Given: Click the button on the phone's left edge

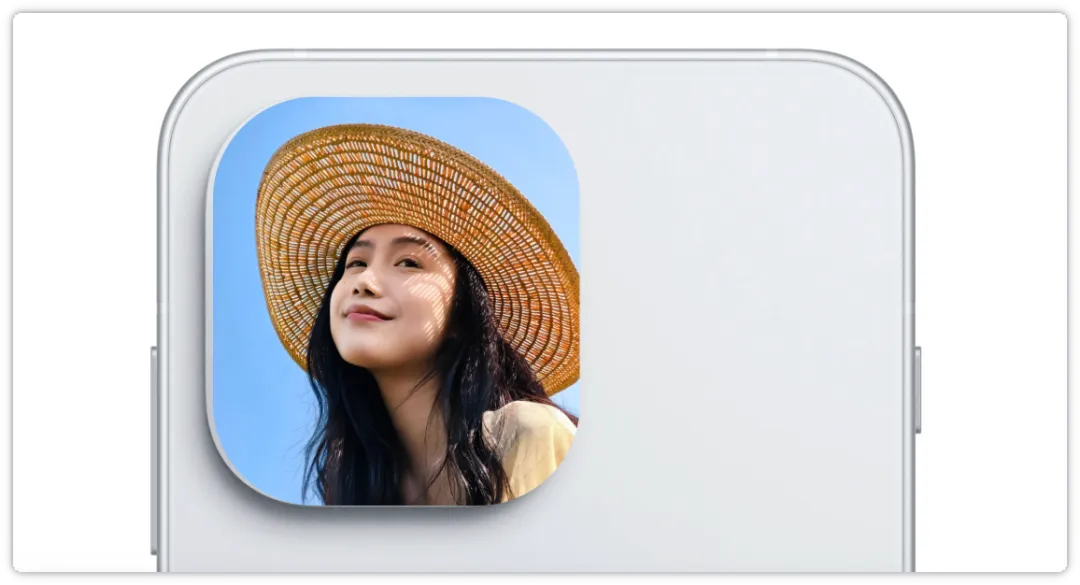Looking at the screenshot, I should tap(154, 451).
